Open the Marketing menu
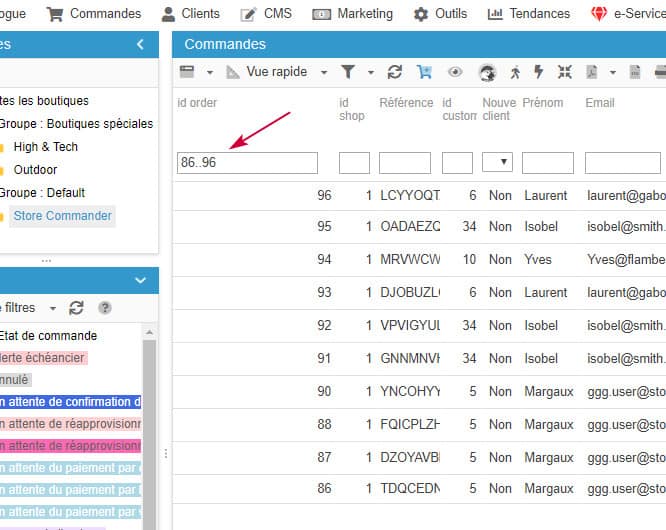Image resolution: width=666 pixels, height=530 pixels. 353,14
